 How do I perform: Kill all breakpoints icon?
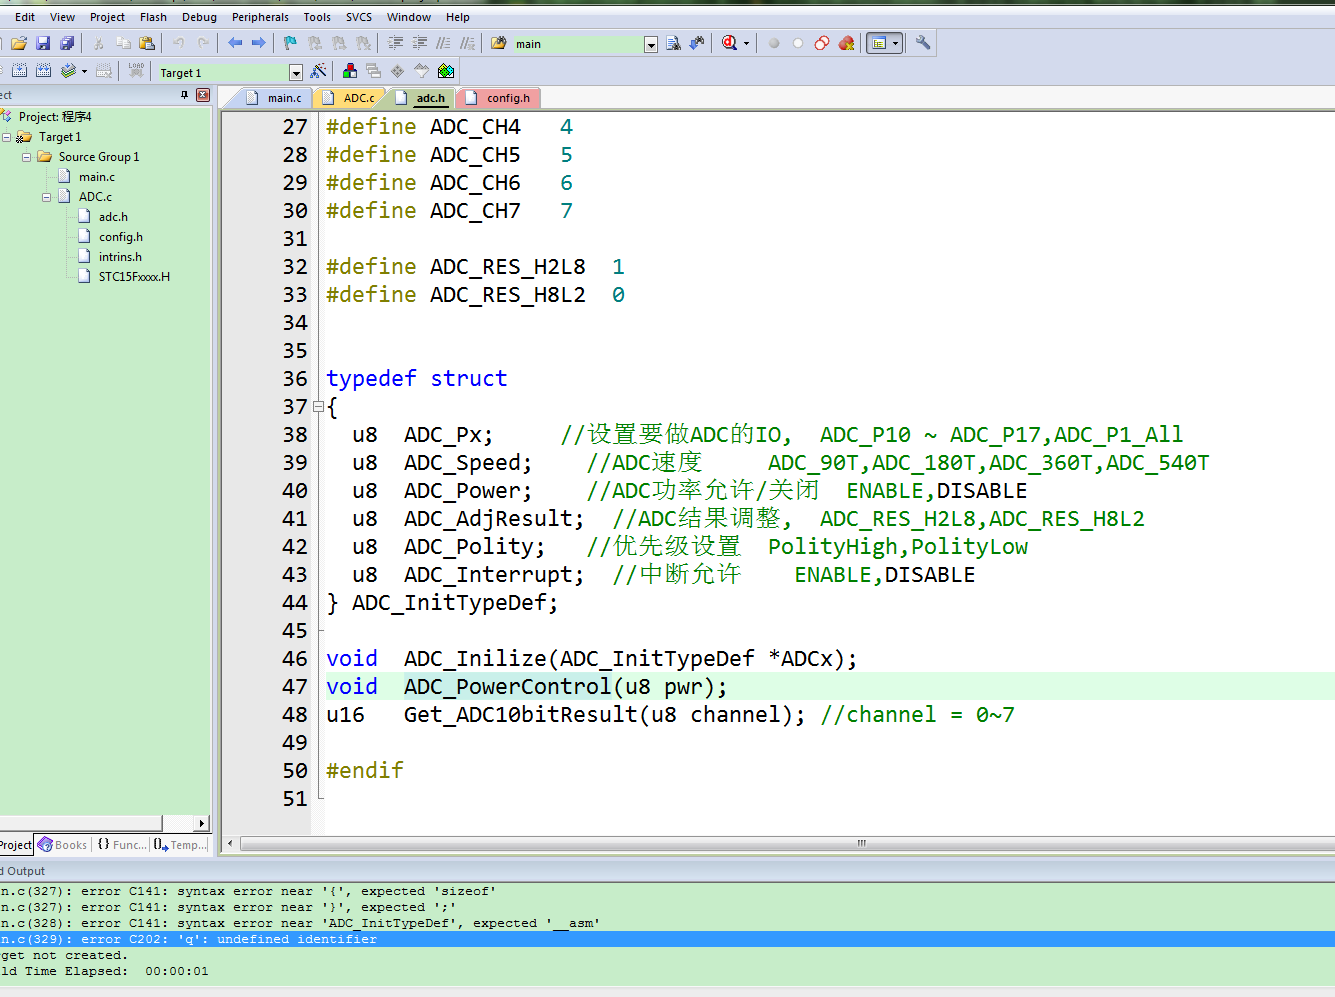point(846,43)
